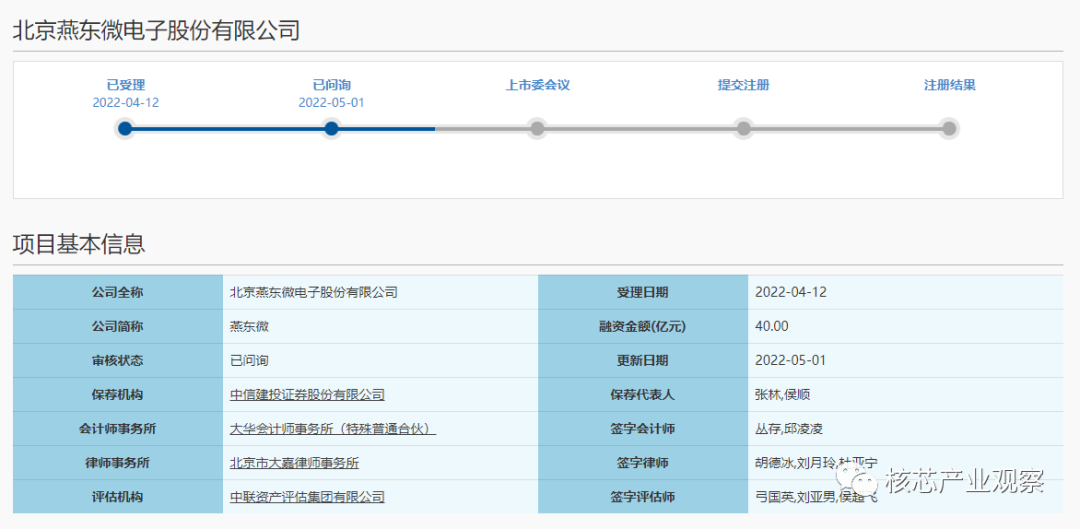Viewport: 1080px width, 529px height.
Task: Click the 燕东微 company short name value
Action: 249,326
